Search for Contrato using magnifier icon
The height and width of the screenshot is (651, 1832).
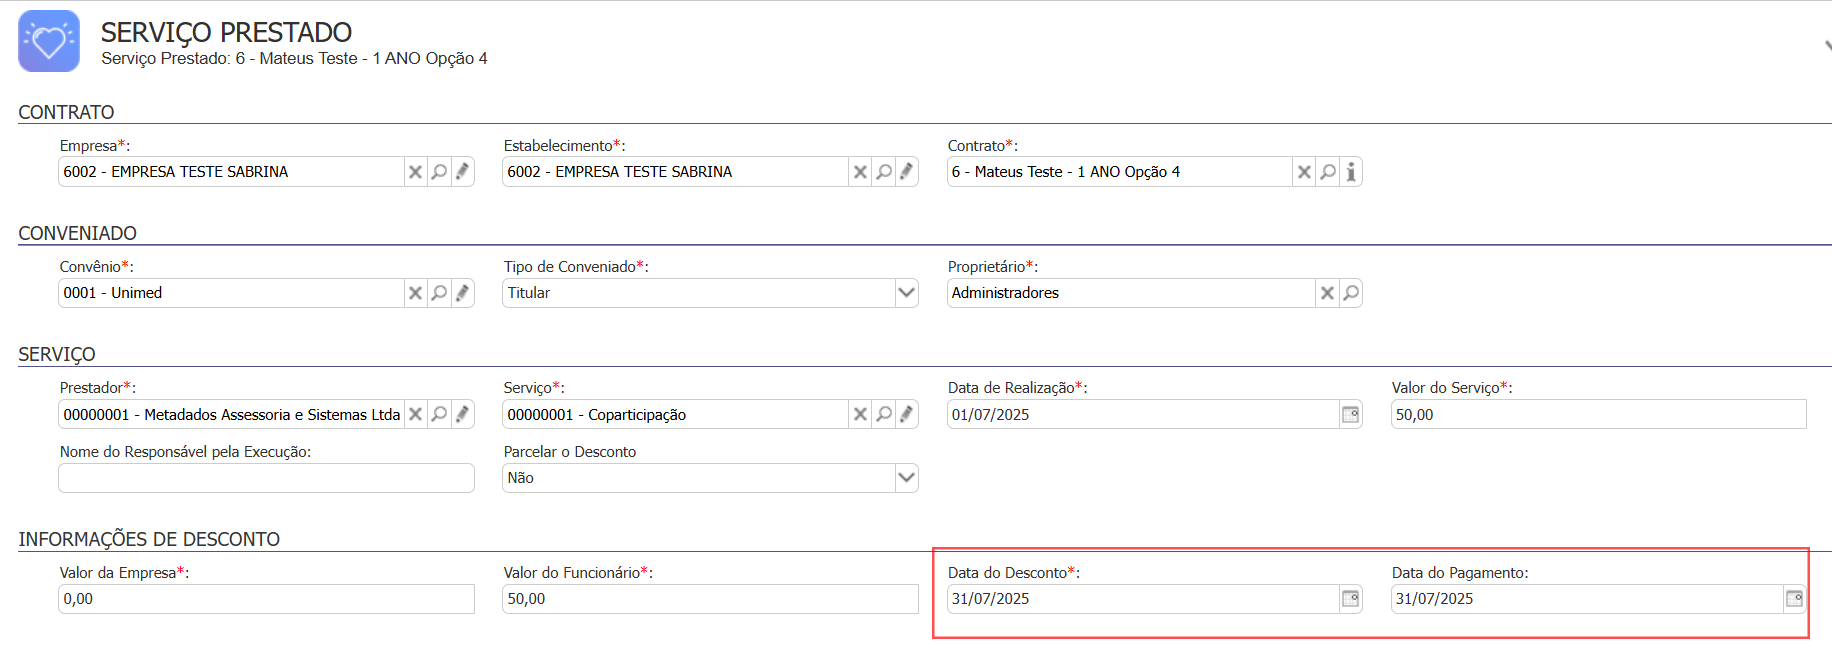[1327, 172]
